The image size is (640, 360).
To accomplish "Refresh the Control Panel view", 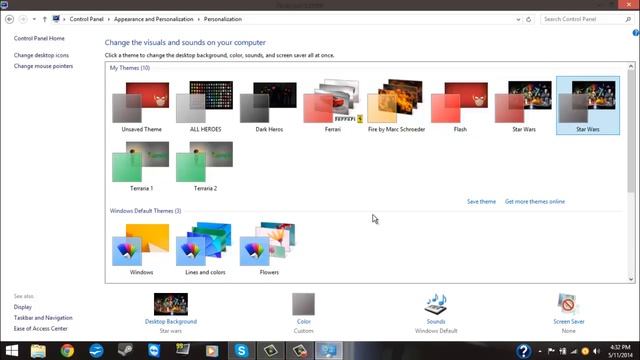I will [529, 19].
